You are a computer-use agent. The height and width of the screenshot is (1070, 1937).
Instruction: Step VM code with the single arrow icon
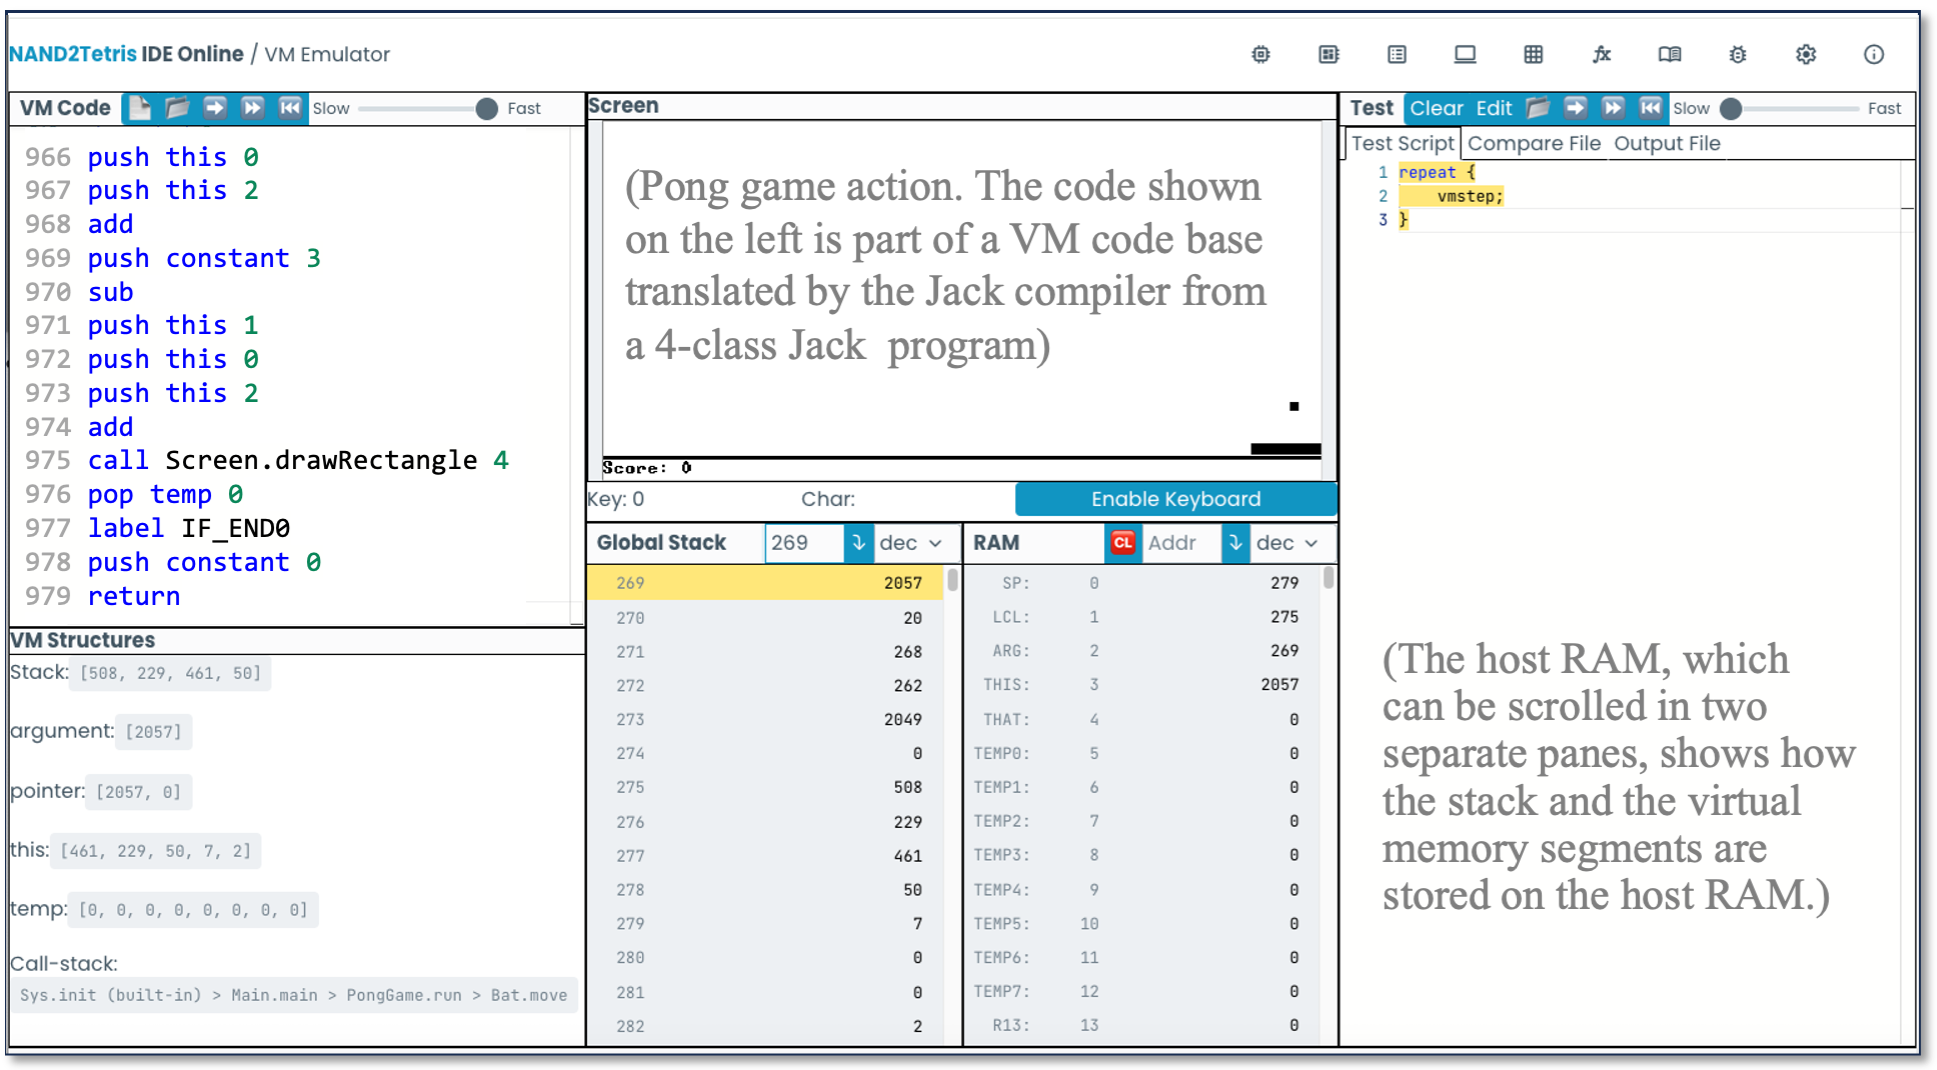[x=215, y=108]
